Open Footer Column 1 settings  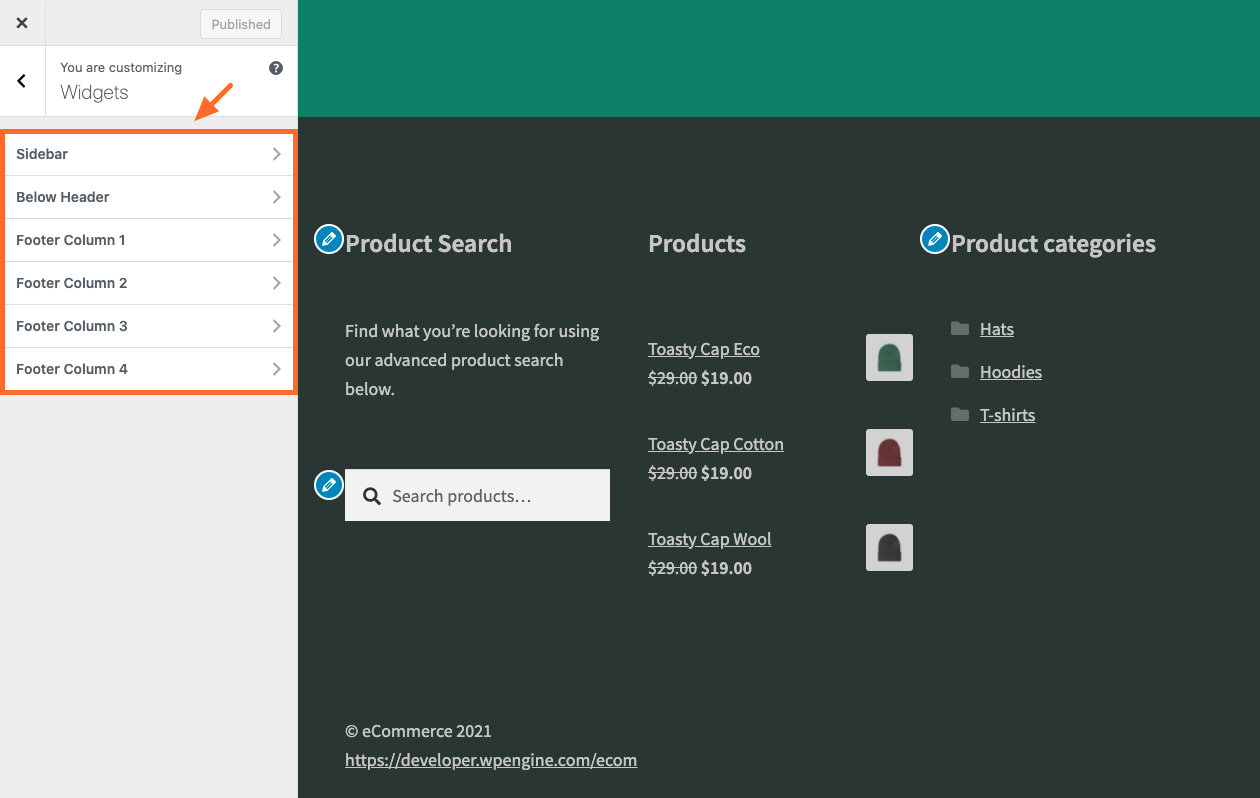[148, 240]
